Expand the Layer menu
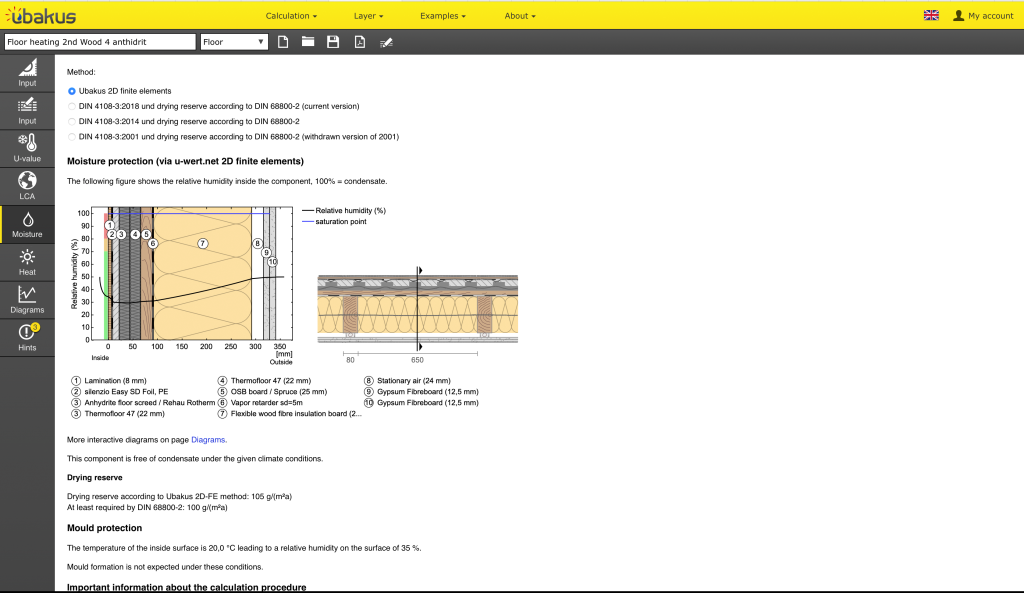 pyautogui.click(x=368, y=16)
